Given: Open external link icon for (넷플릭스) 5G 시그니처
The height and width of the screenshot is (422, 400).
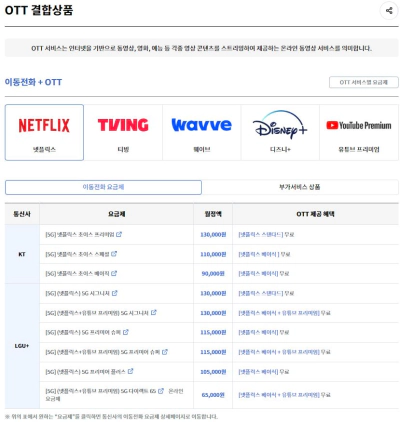Looking at the screenshot, I should tap(115, 293).
